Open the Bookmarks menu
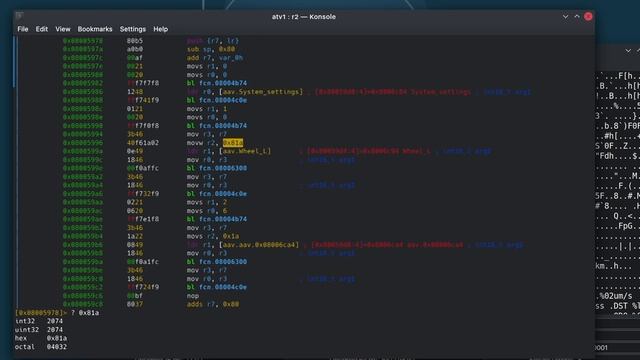This screenshot has width=640, height=360. tap(95, 29)
